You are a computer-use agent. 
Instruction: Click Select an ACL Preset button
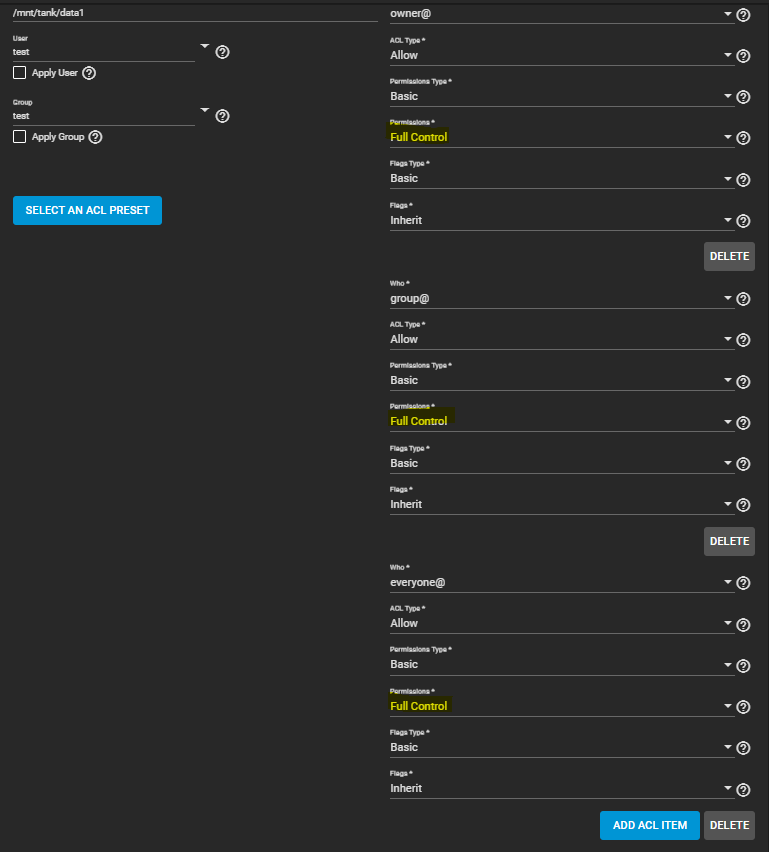[87, 211]
